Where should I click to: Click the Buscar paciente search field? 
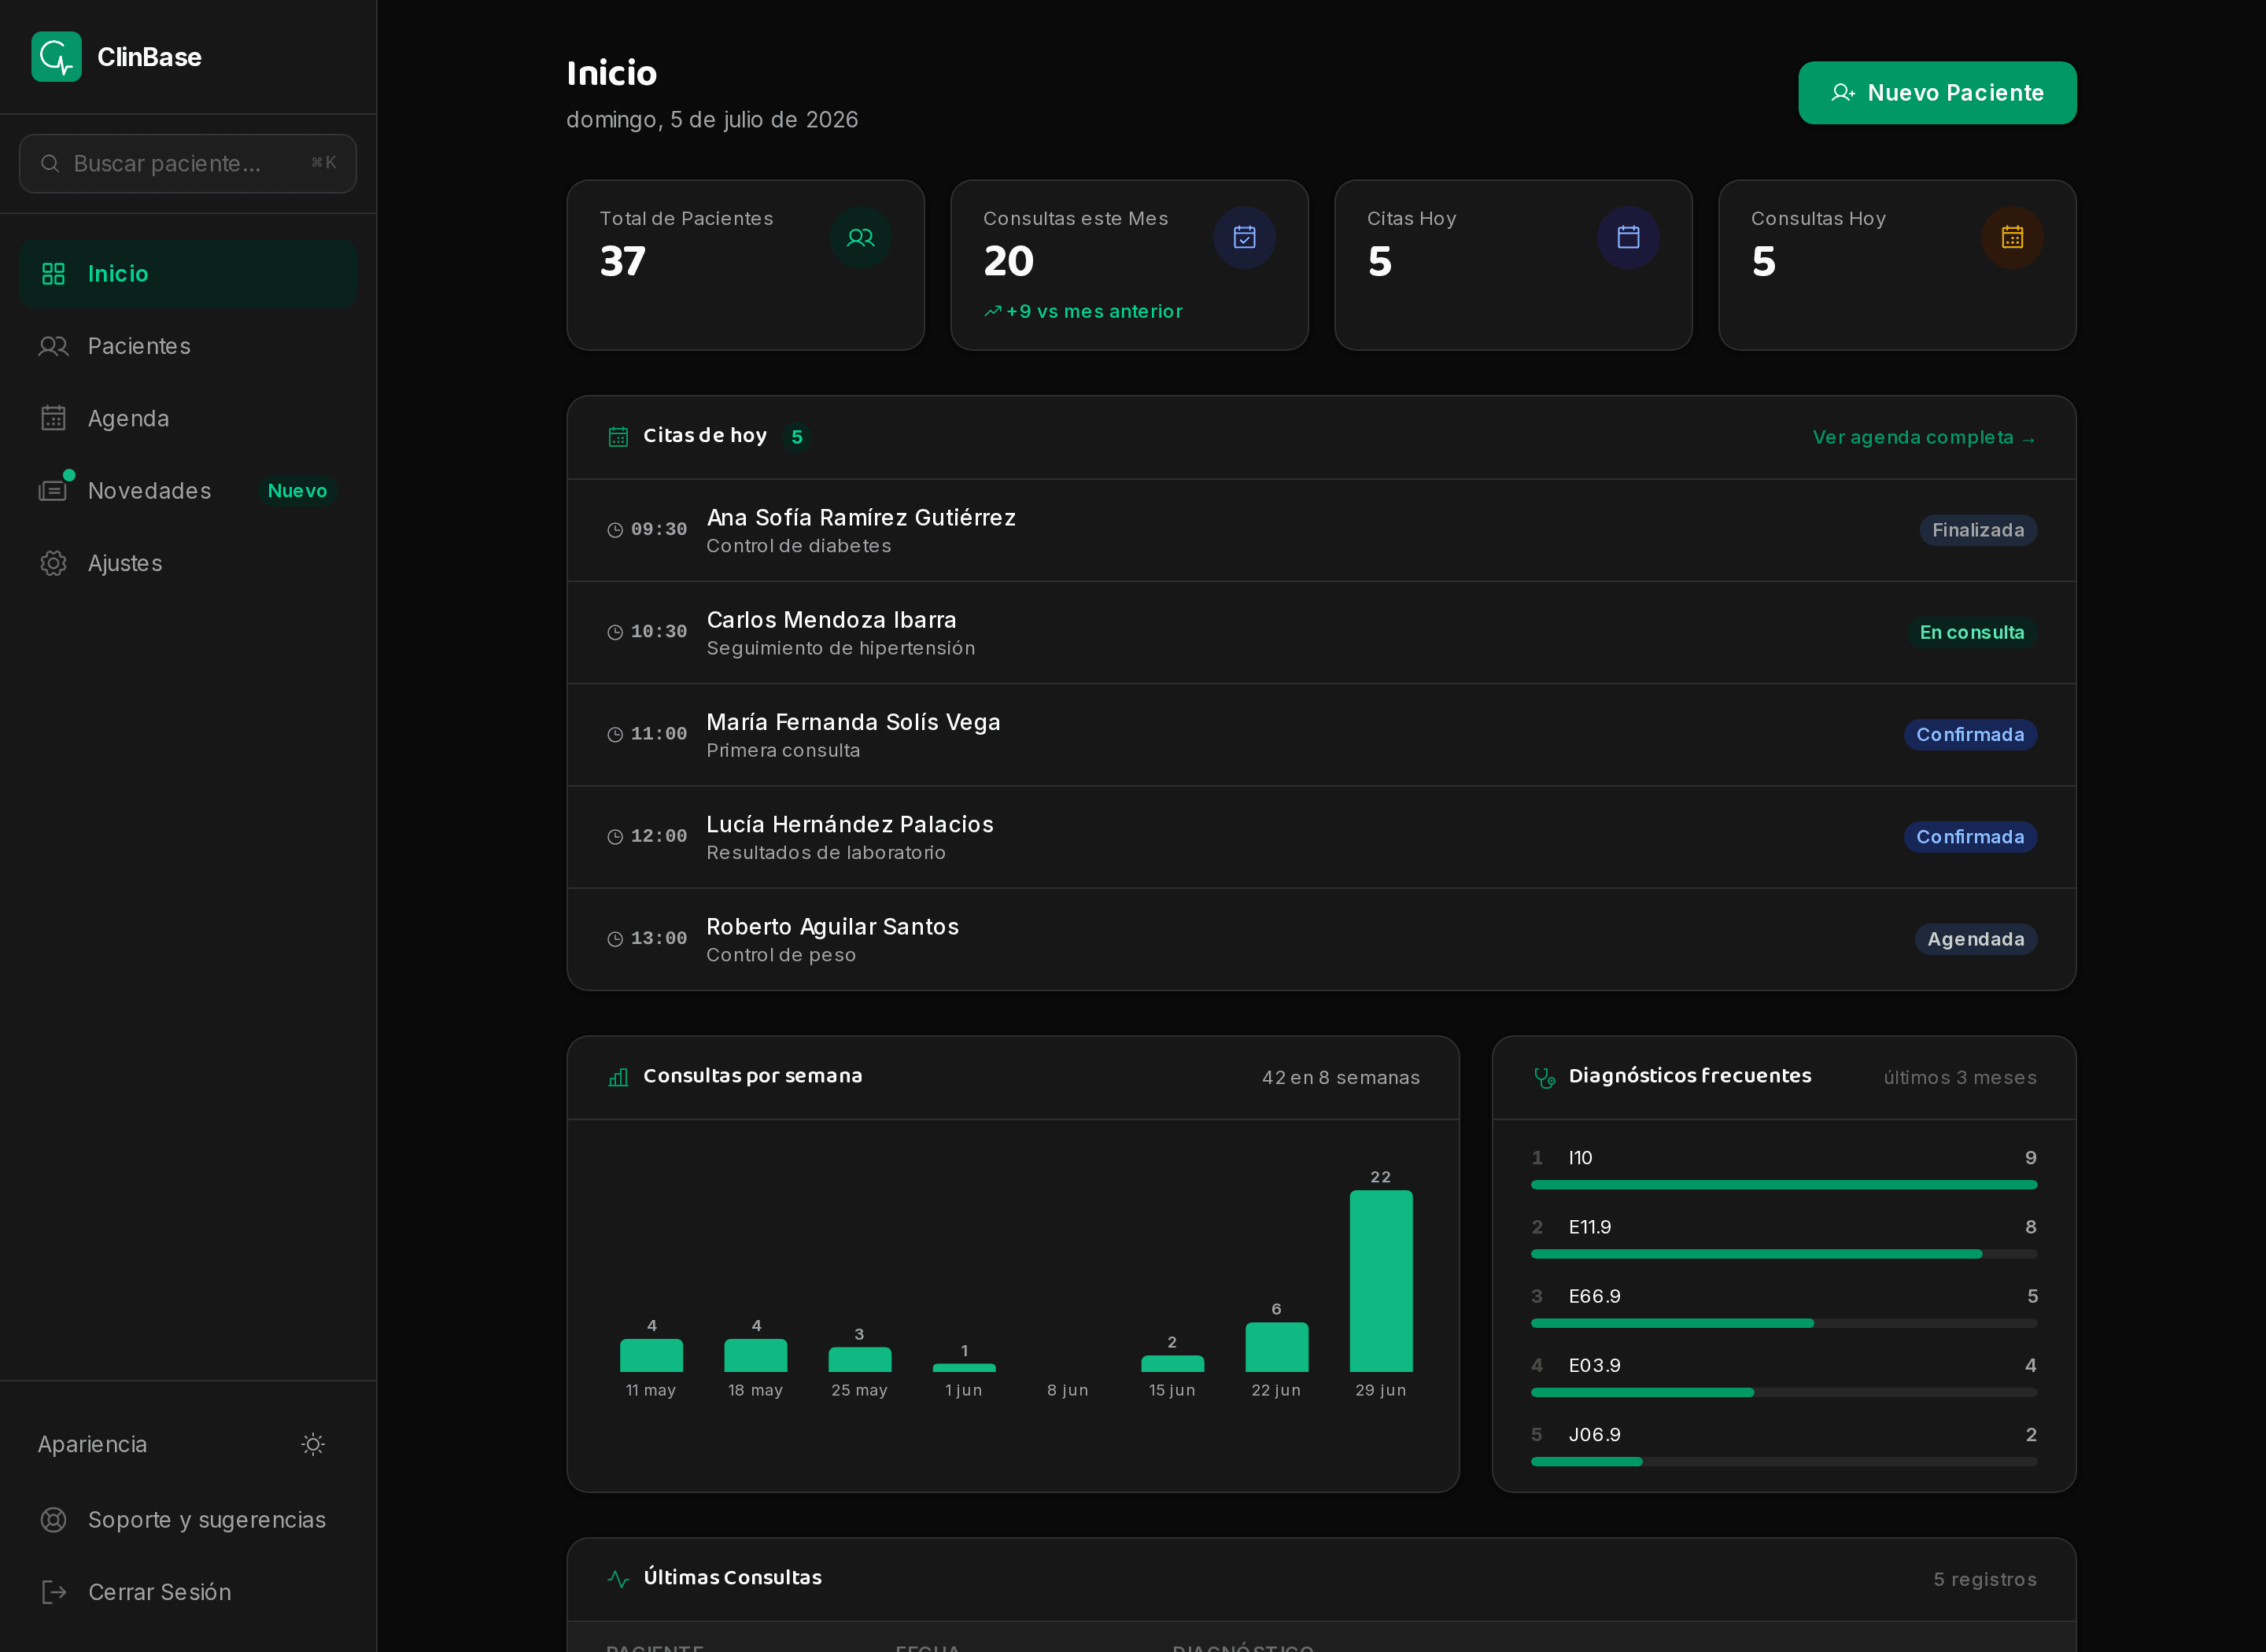coord(188,164)
